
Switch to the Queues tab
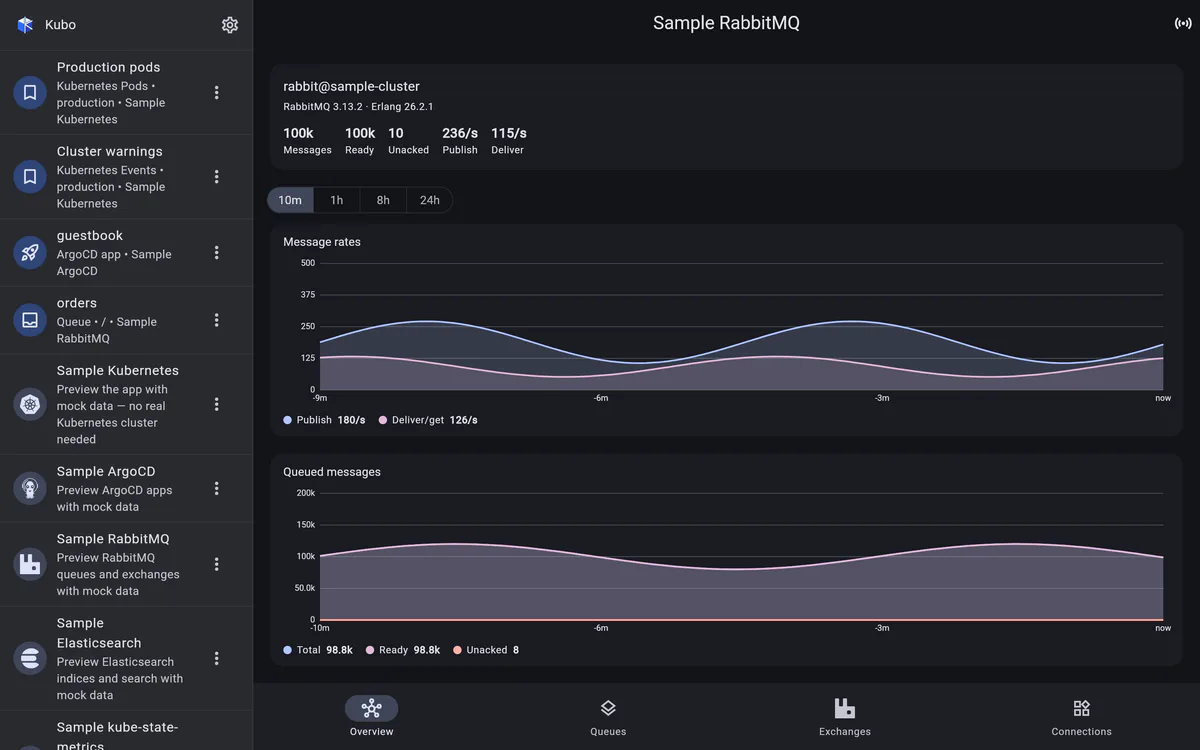(x=608, y=716)
